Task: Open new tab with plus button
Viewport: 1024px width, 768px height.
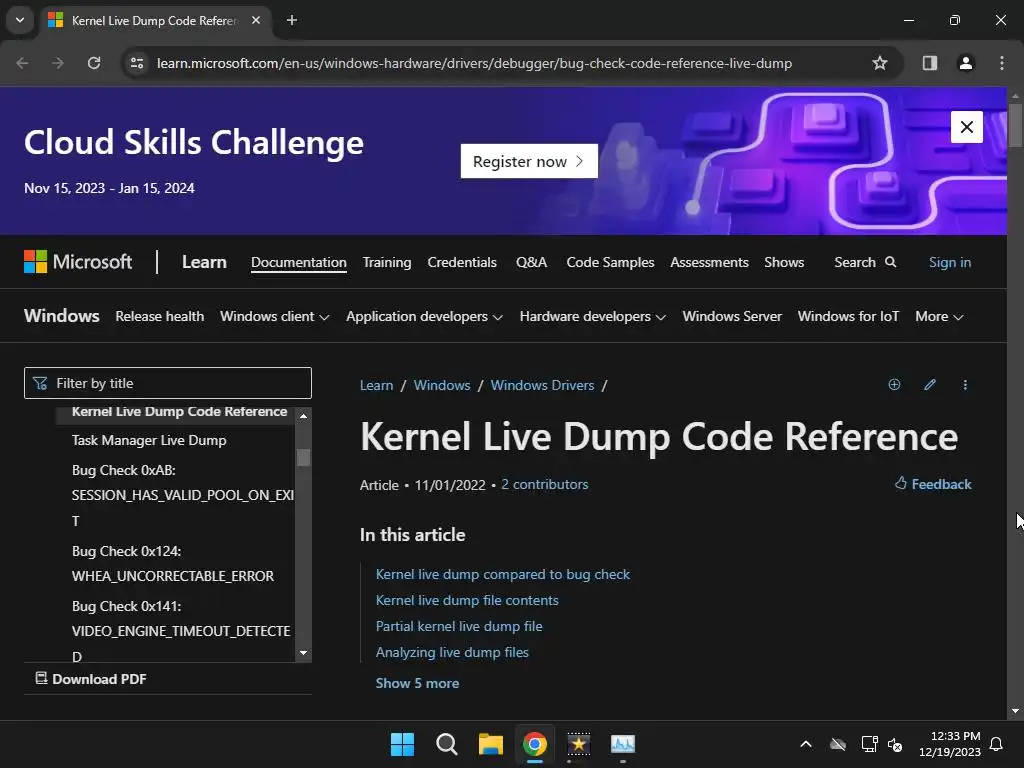Action: click(x=292, y=20)
